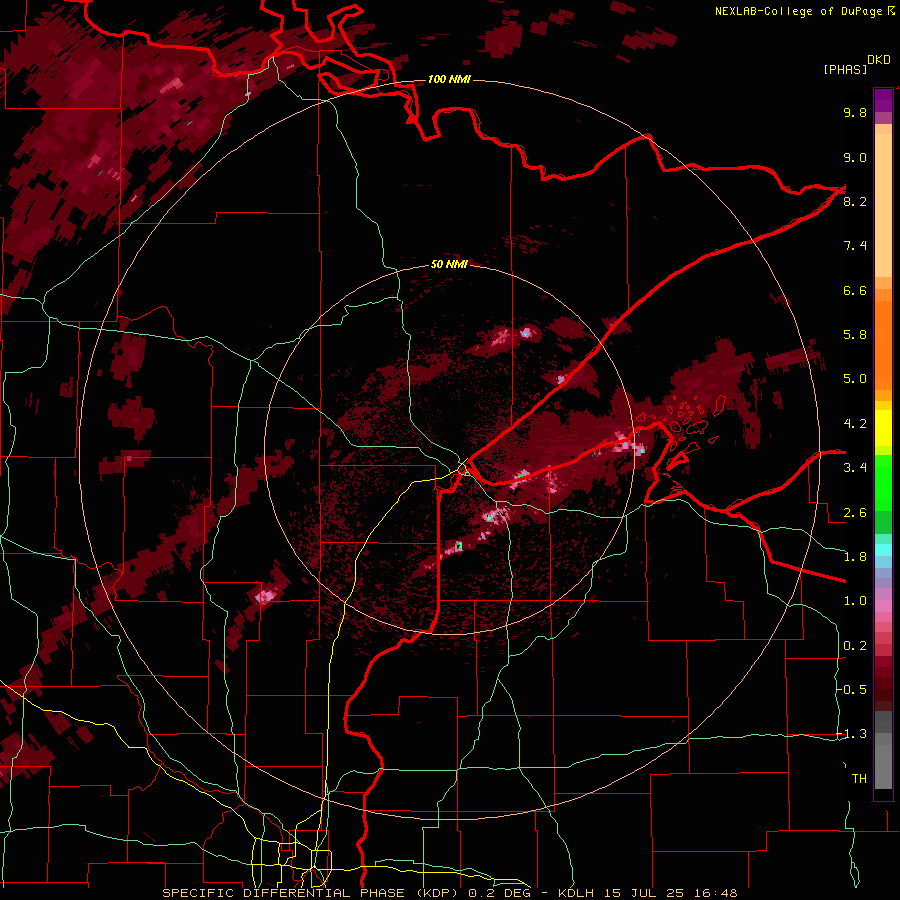The height and width of the screenshot is (900, 900).
Task: Pick the cyan band of the color bar near 1.8
Action: [x=883, y=550]
